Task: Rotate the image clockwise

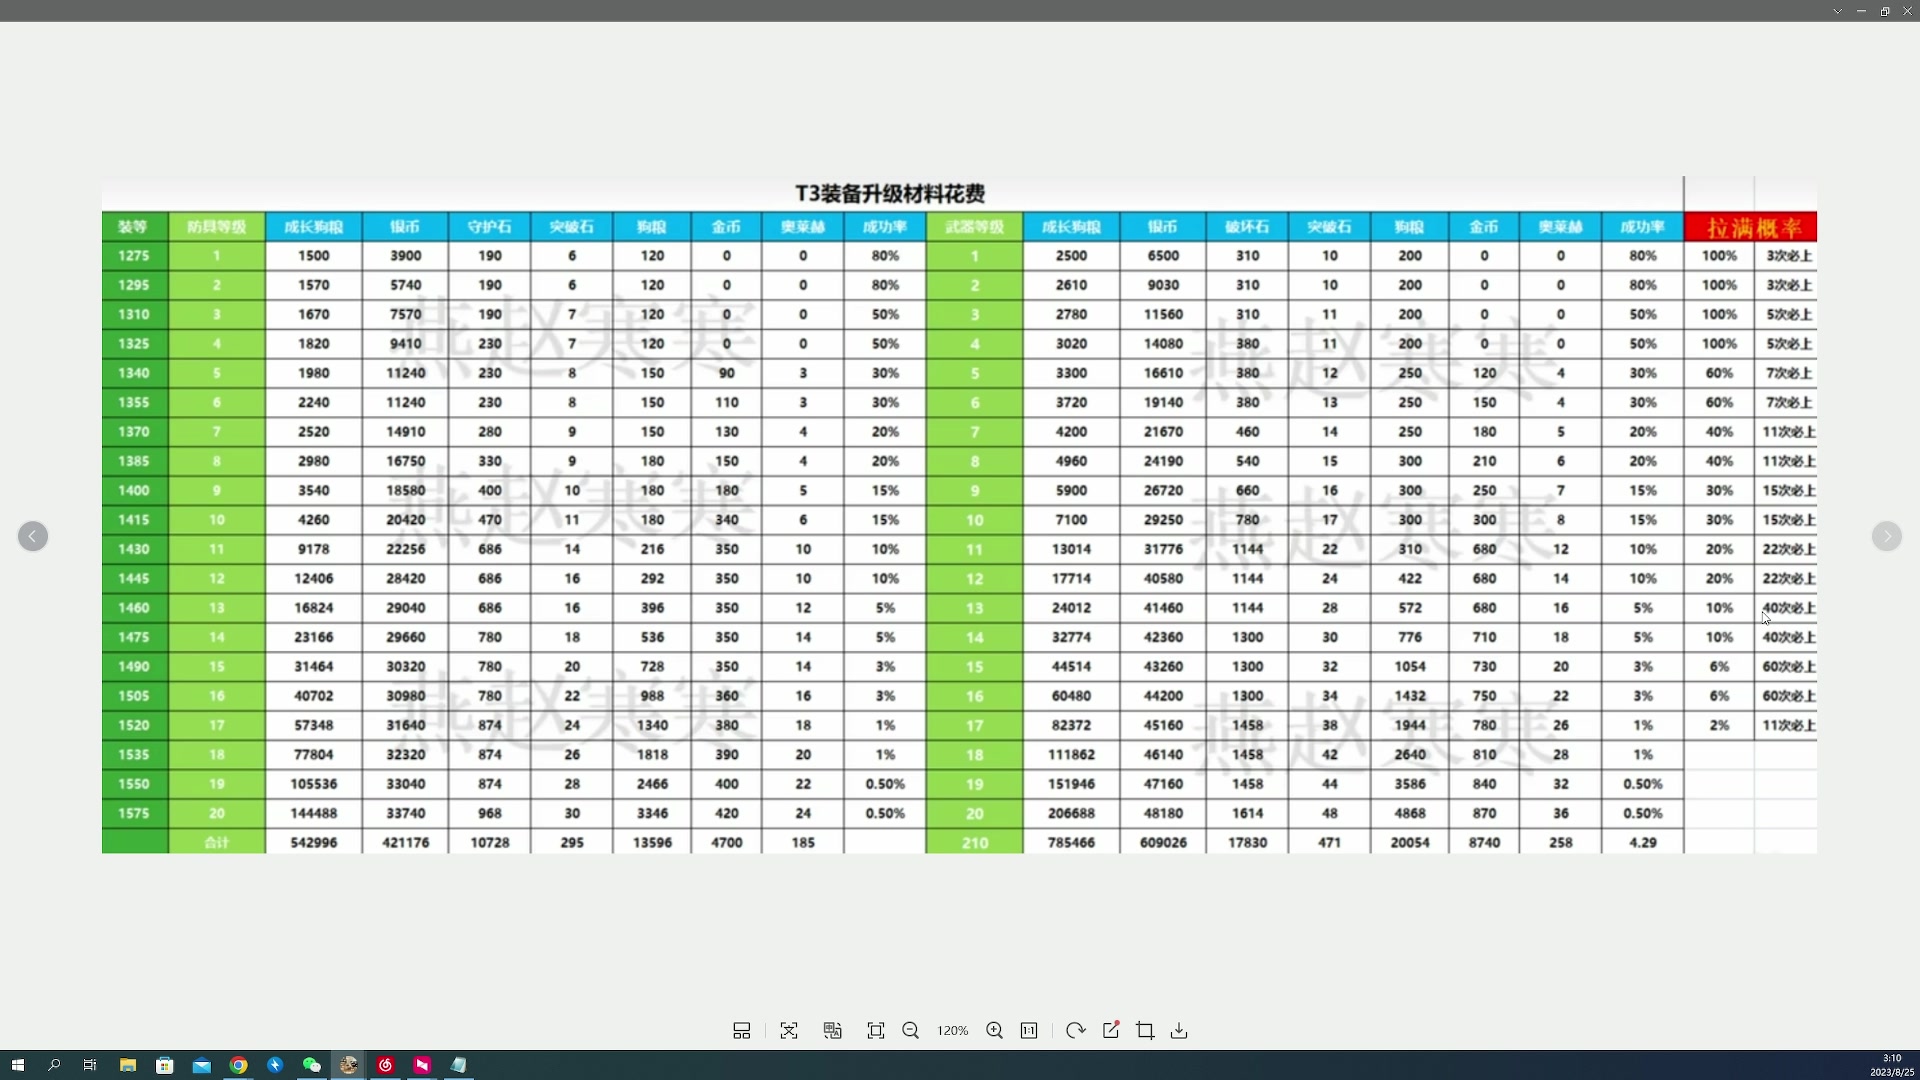Action: pyautogui.click(x=1075, y=1031)
